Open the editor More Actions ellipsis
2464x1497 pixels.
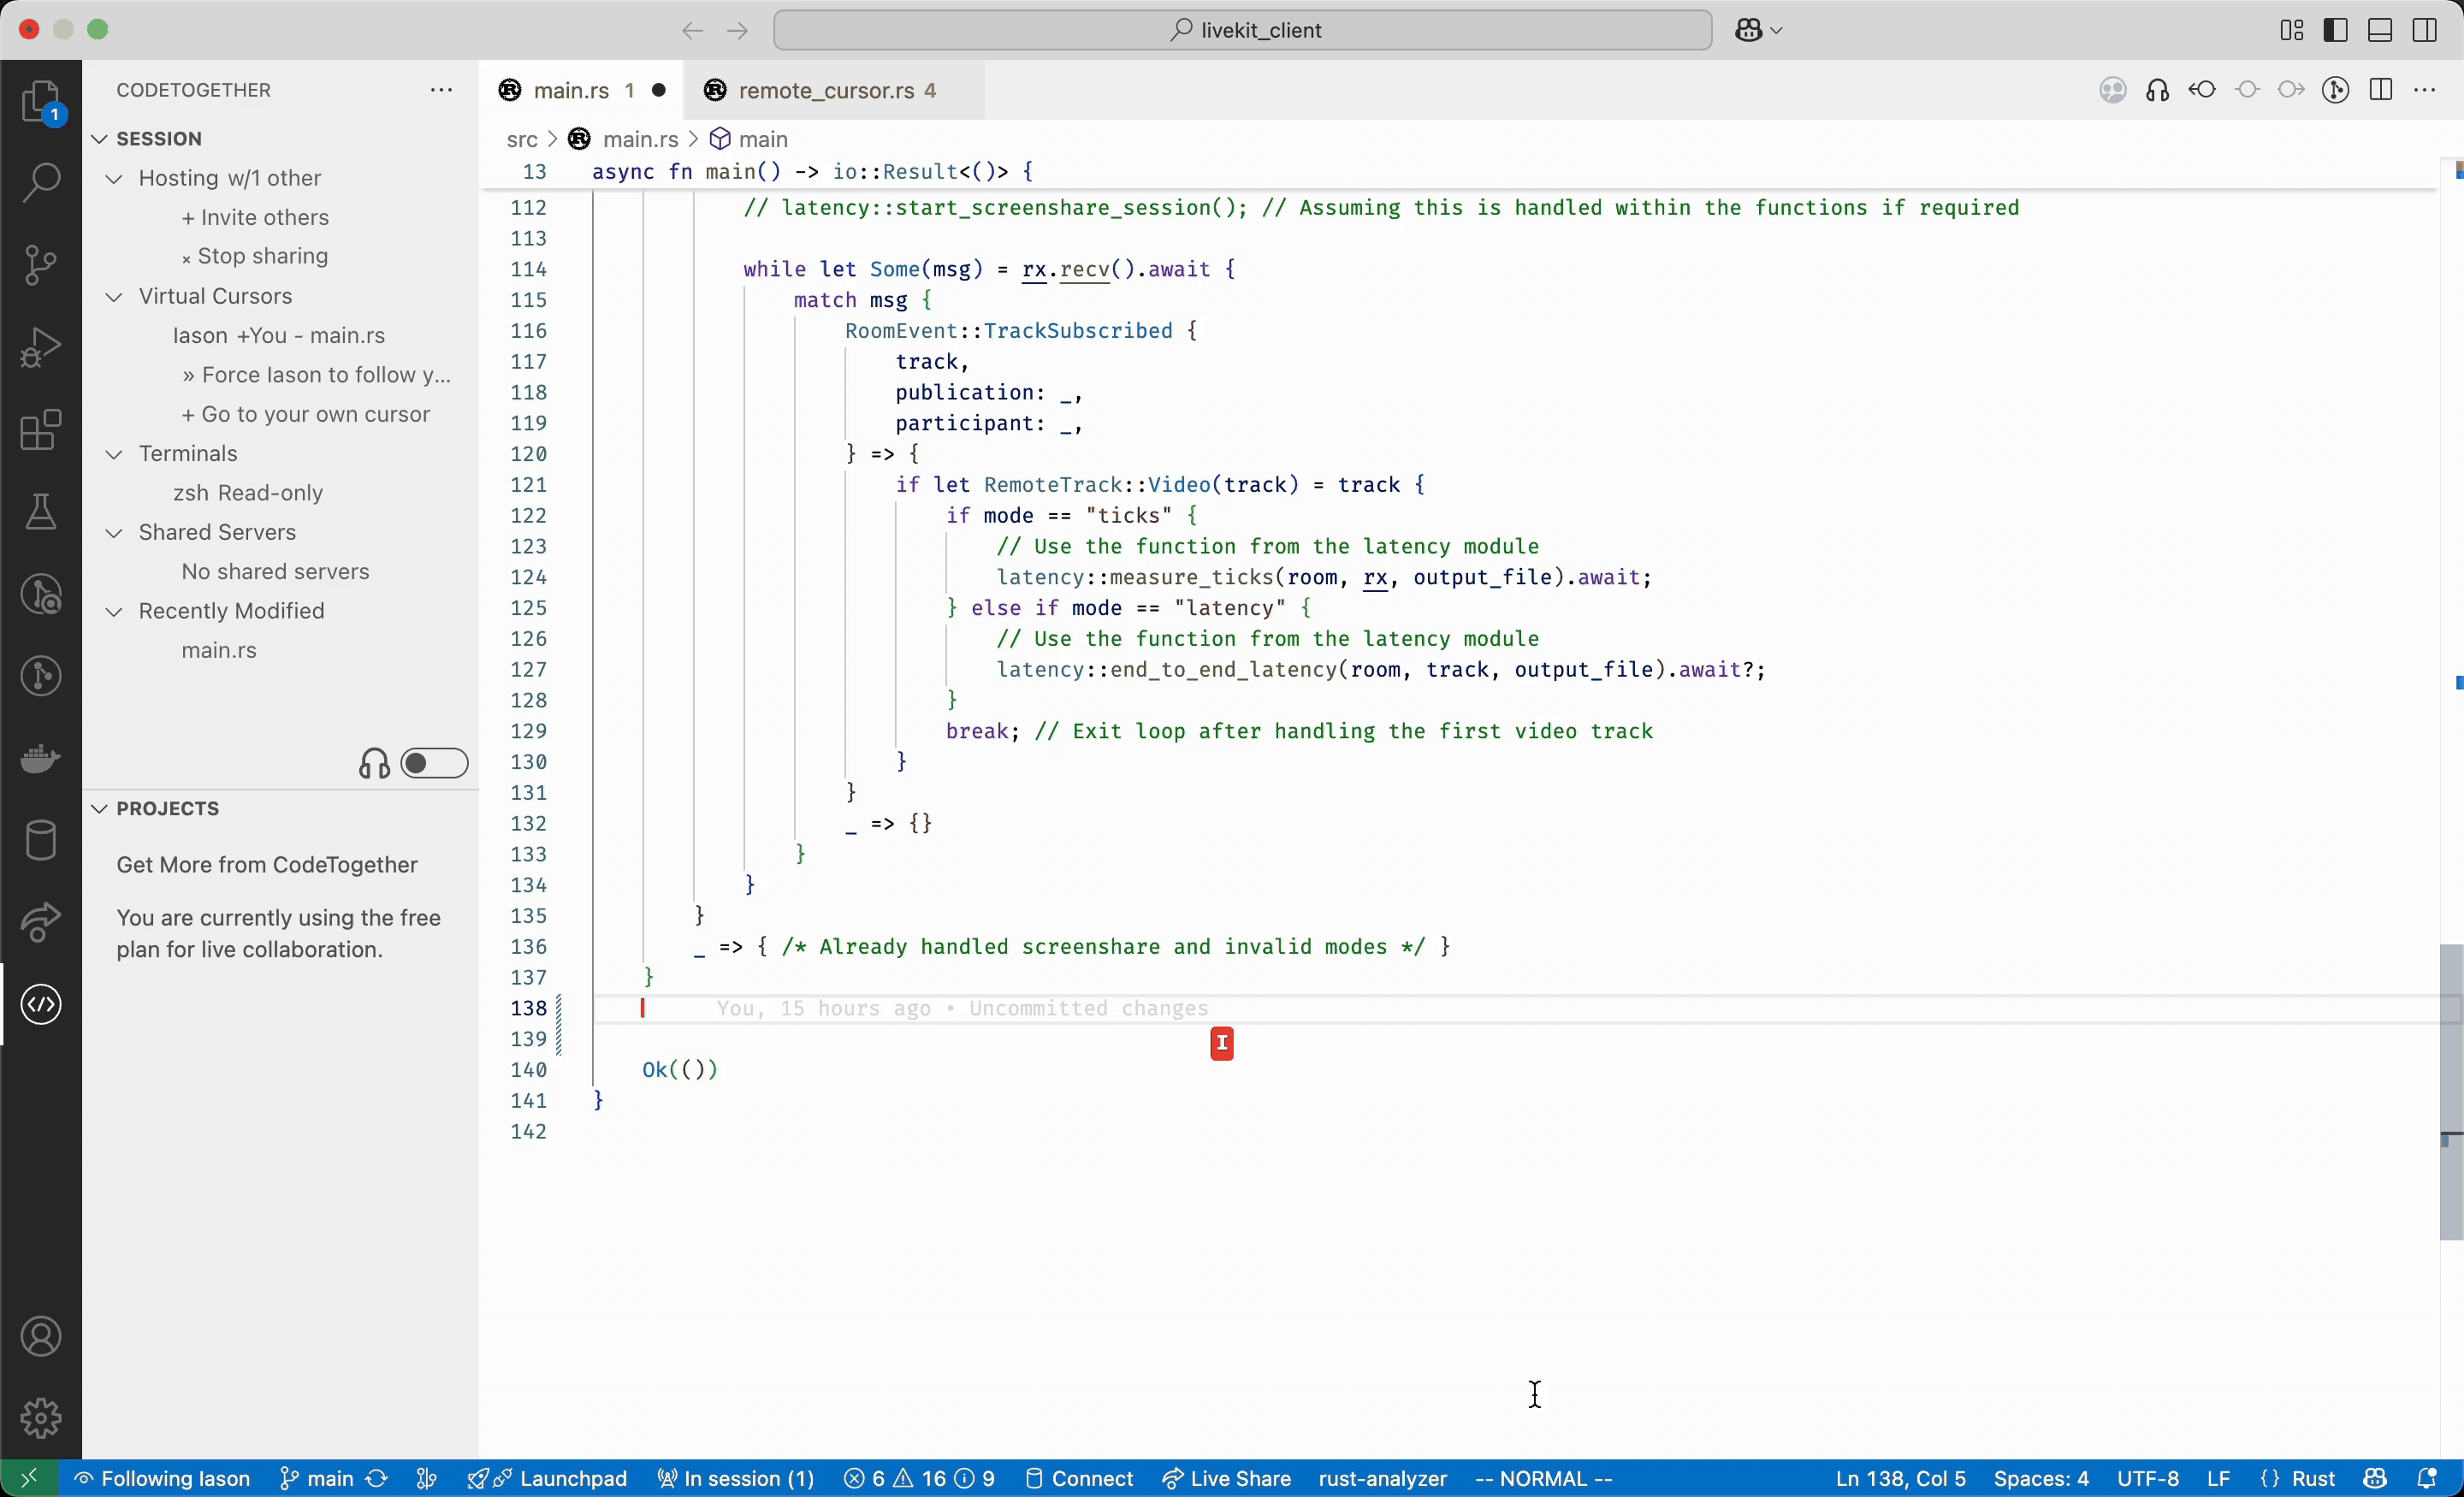point(2424,90)
